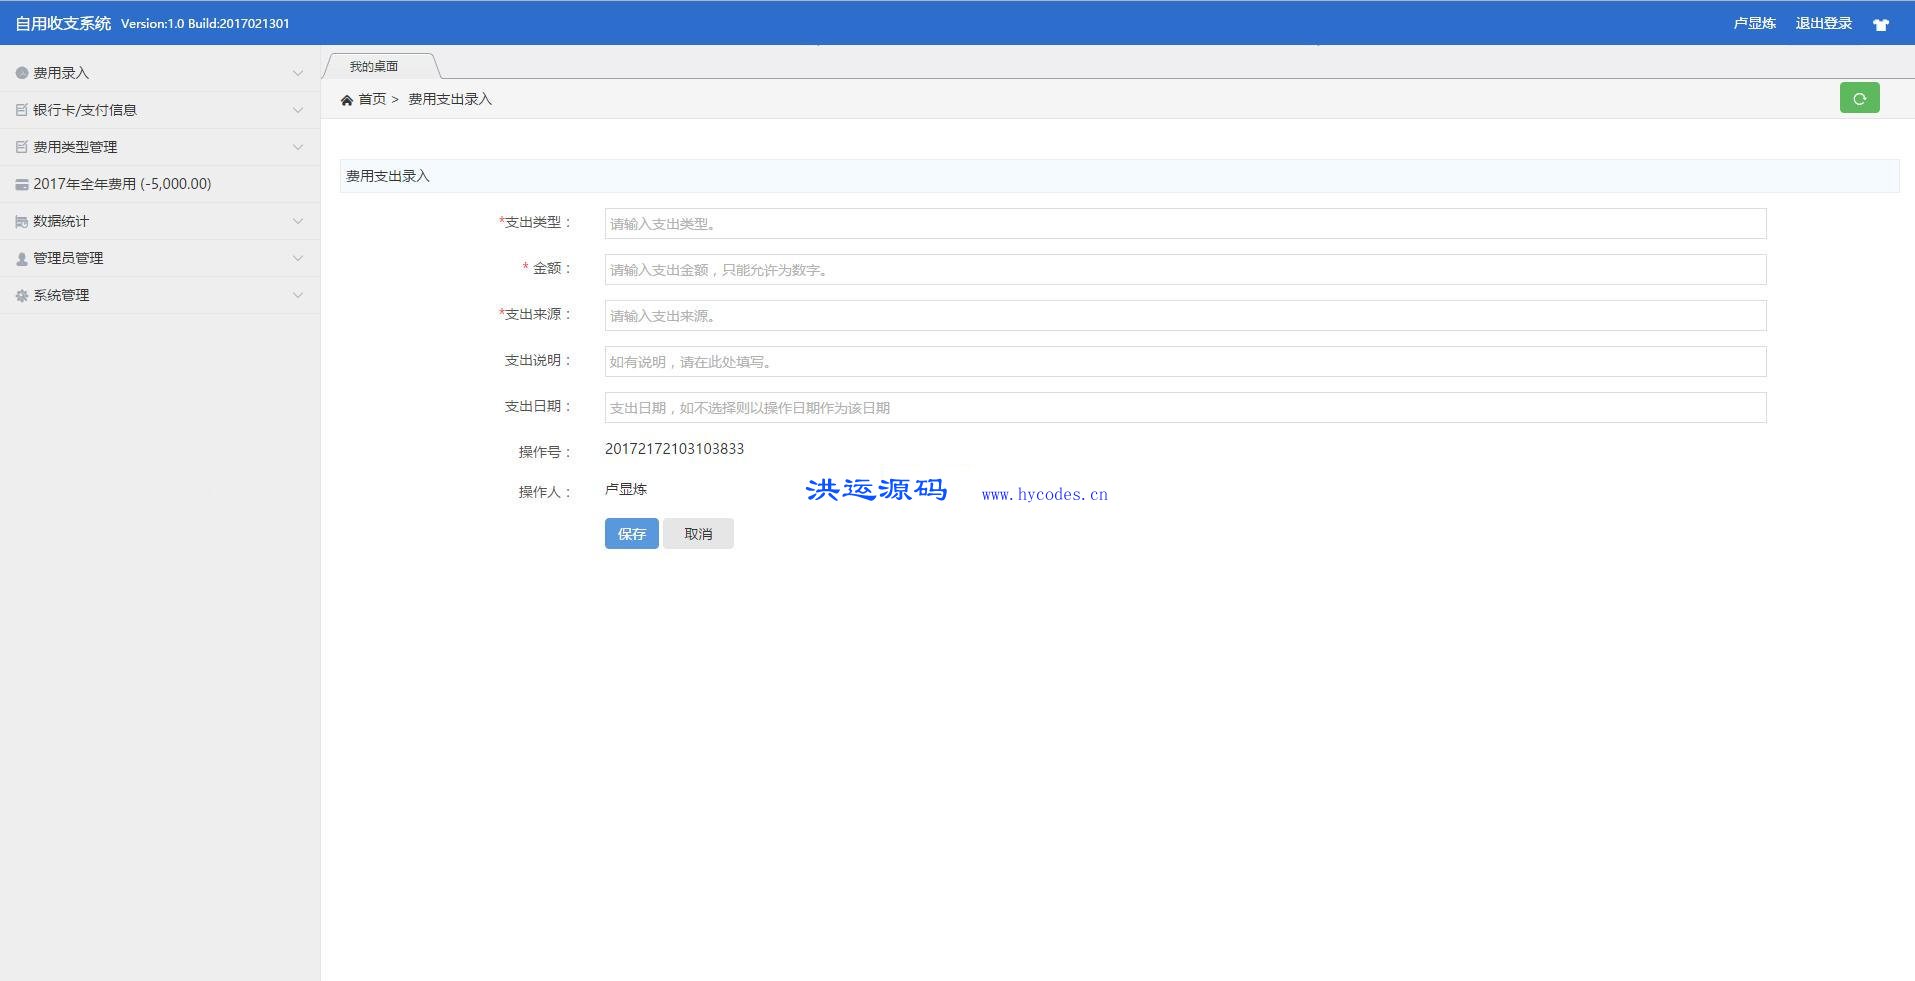Click the t-shirt skin icon in header
The height and width of the screenshot is (981, 1915).
pyautogui.click(x=1881, y=24)
